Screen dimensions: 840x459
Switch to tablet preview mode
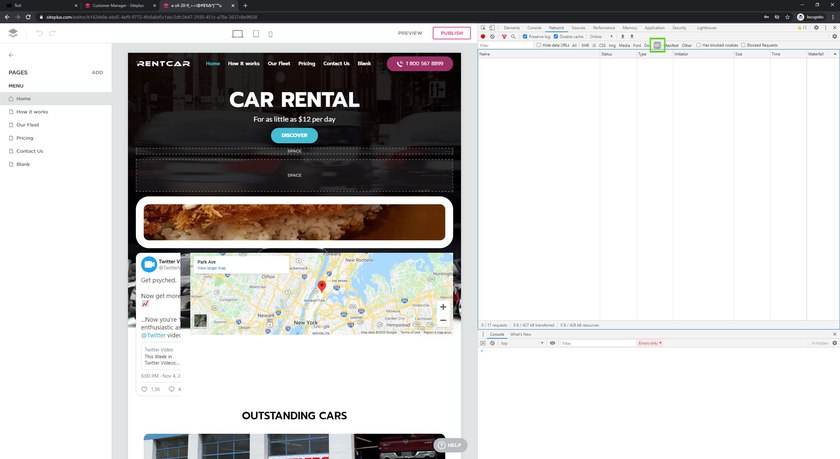(x=256, y=34)
